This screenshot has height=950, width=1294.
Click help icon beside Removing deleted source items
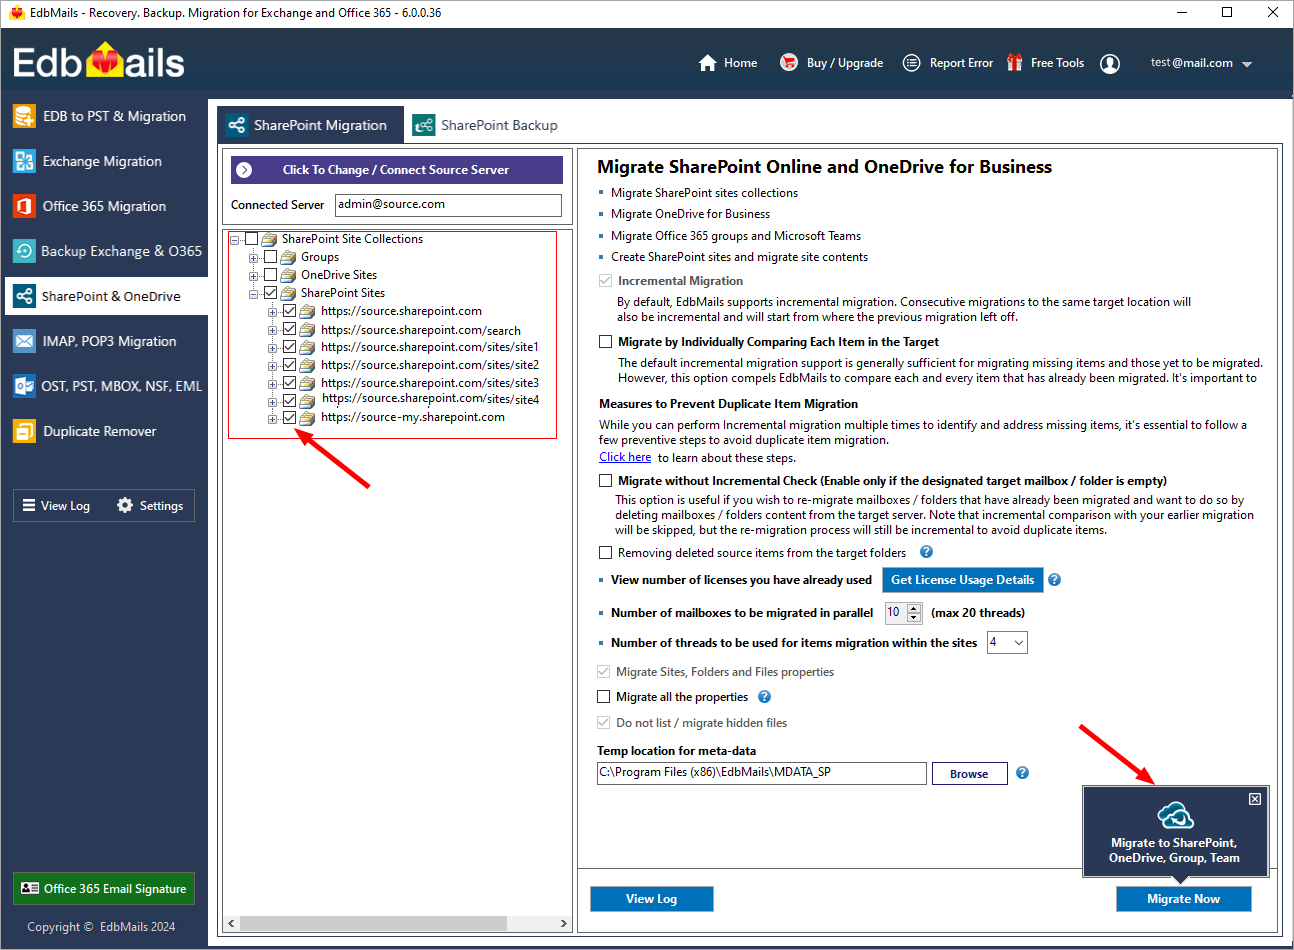pos(926,552)
